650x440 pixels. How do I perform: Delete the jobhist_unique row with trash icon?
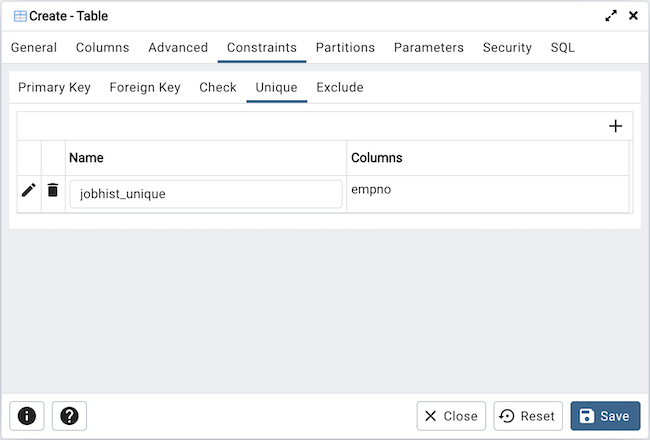tap(53, 190)
